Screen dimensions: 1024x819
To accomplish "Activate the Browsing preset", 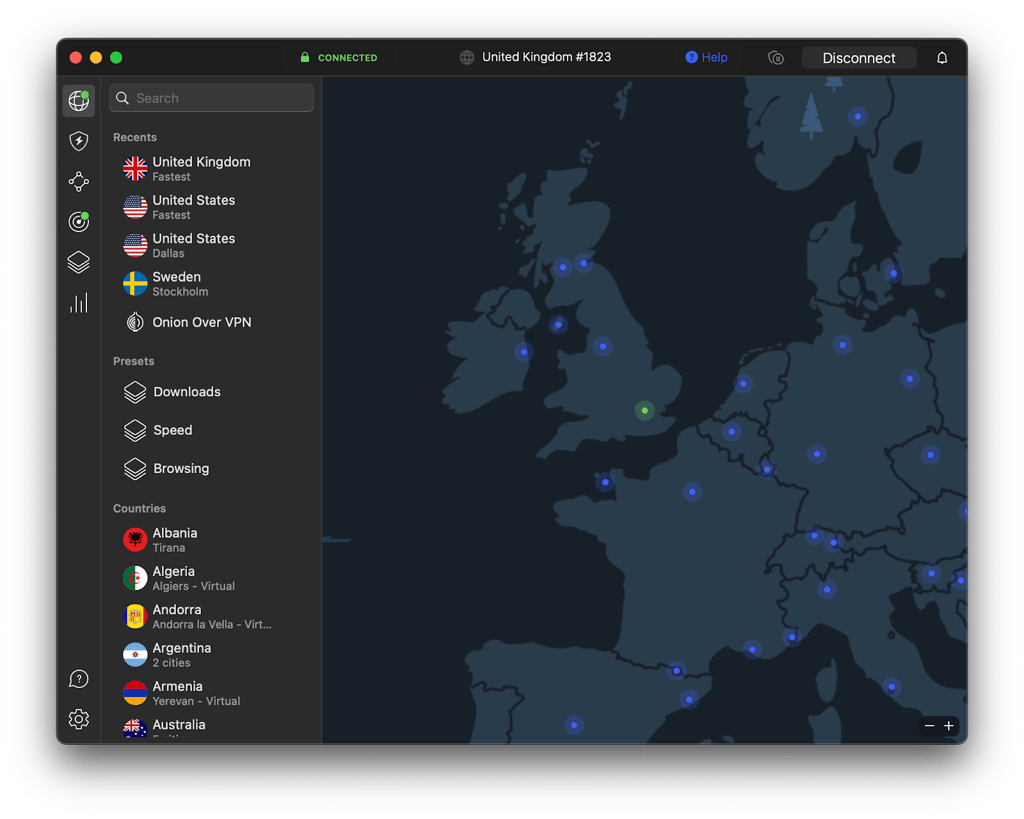I will pos(212,469).
